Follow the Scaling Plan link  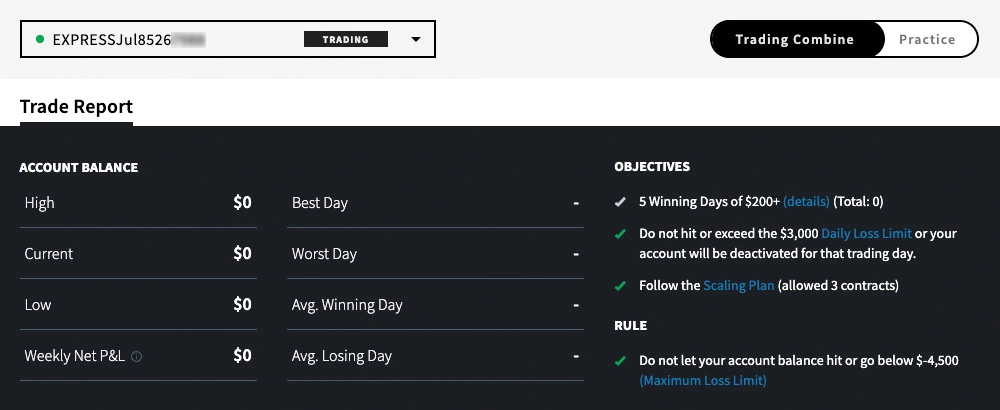click(x=739, y=286)
